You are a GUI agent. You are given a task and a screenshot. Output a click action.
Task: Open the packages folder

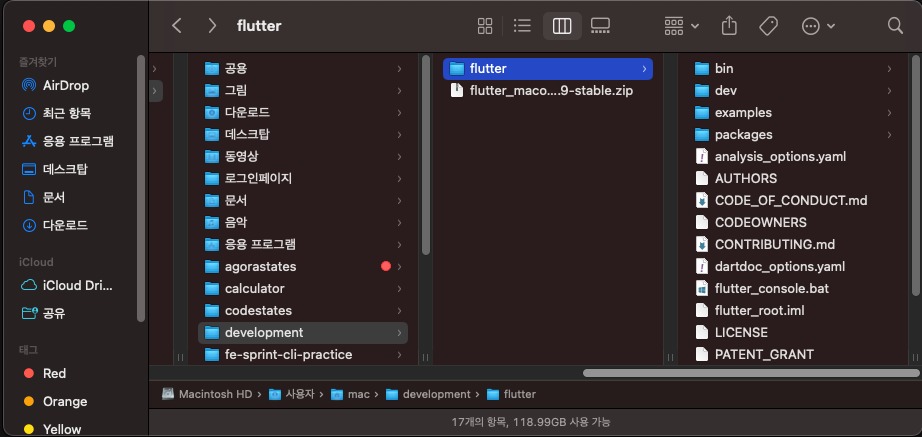tap(793, 135)
